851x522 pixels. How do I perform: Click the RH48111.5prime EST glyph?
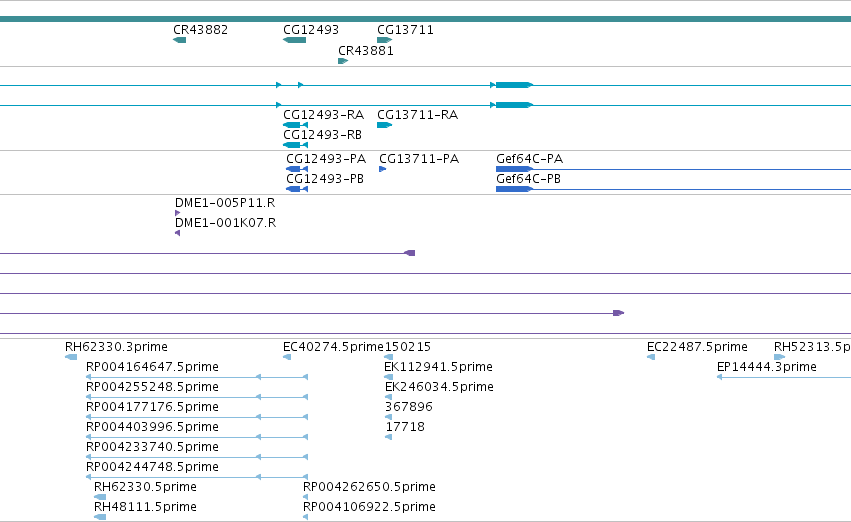click(x=100, y=517)
